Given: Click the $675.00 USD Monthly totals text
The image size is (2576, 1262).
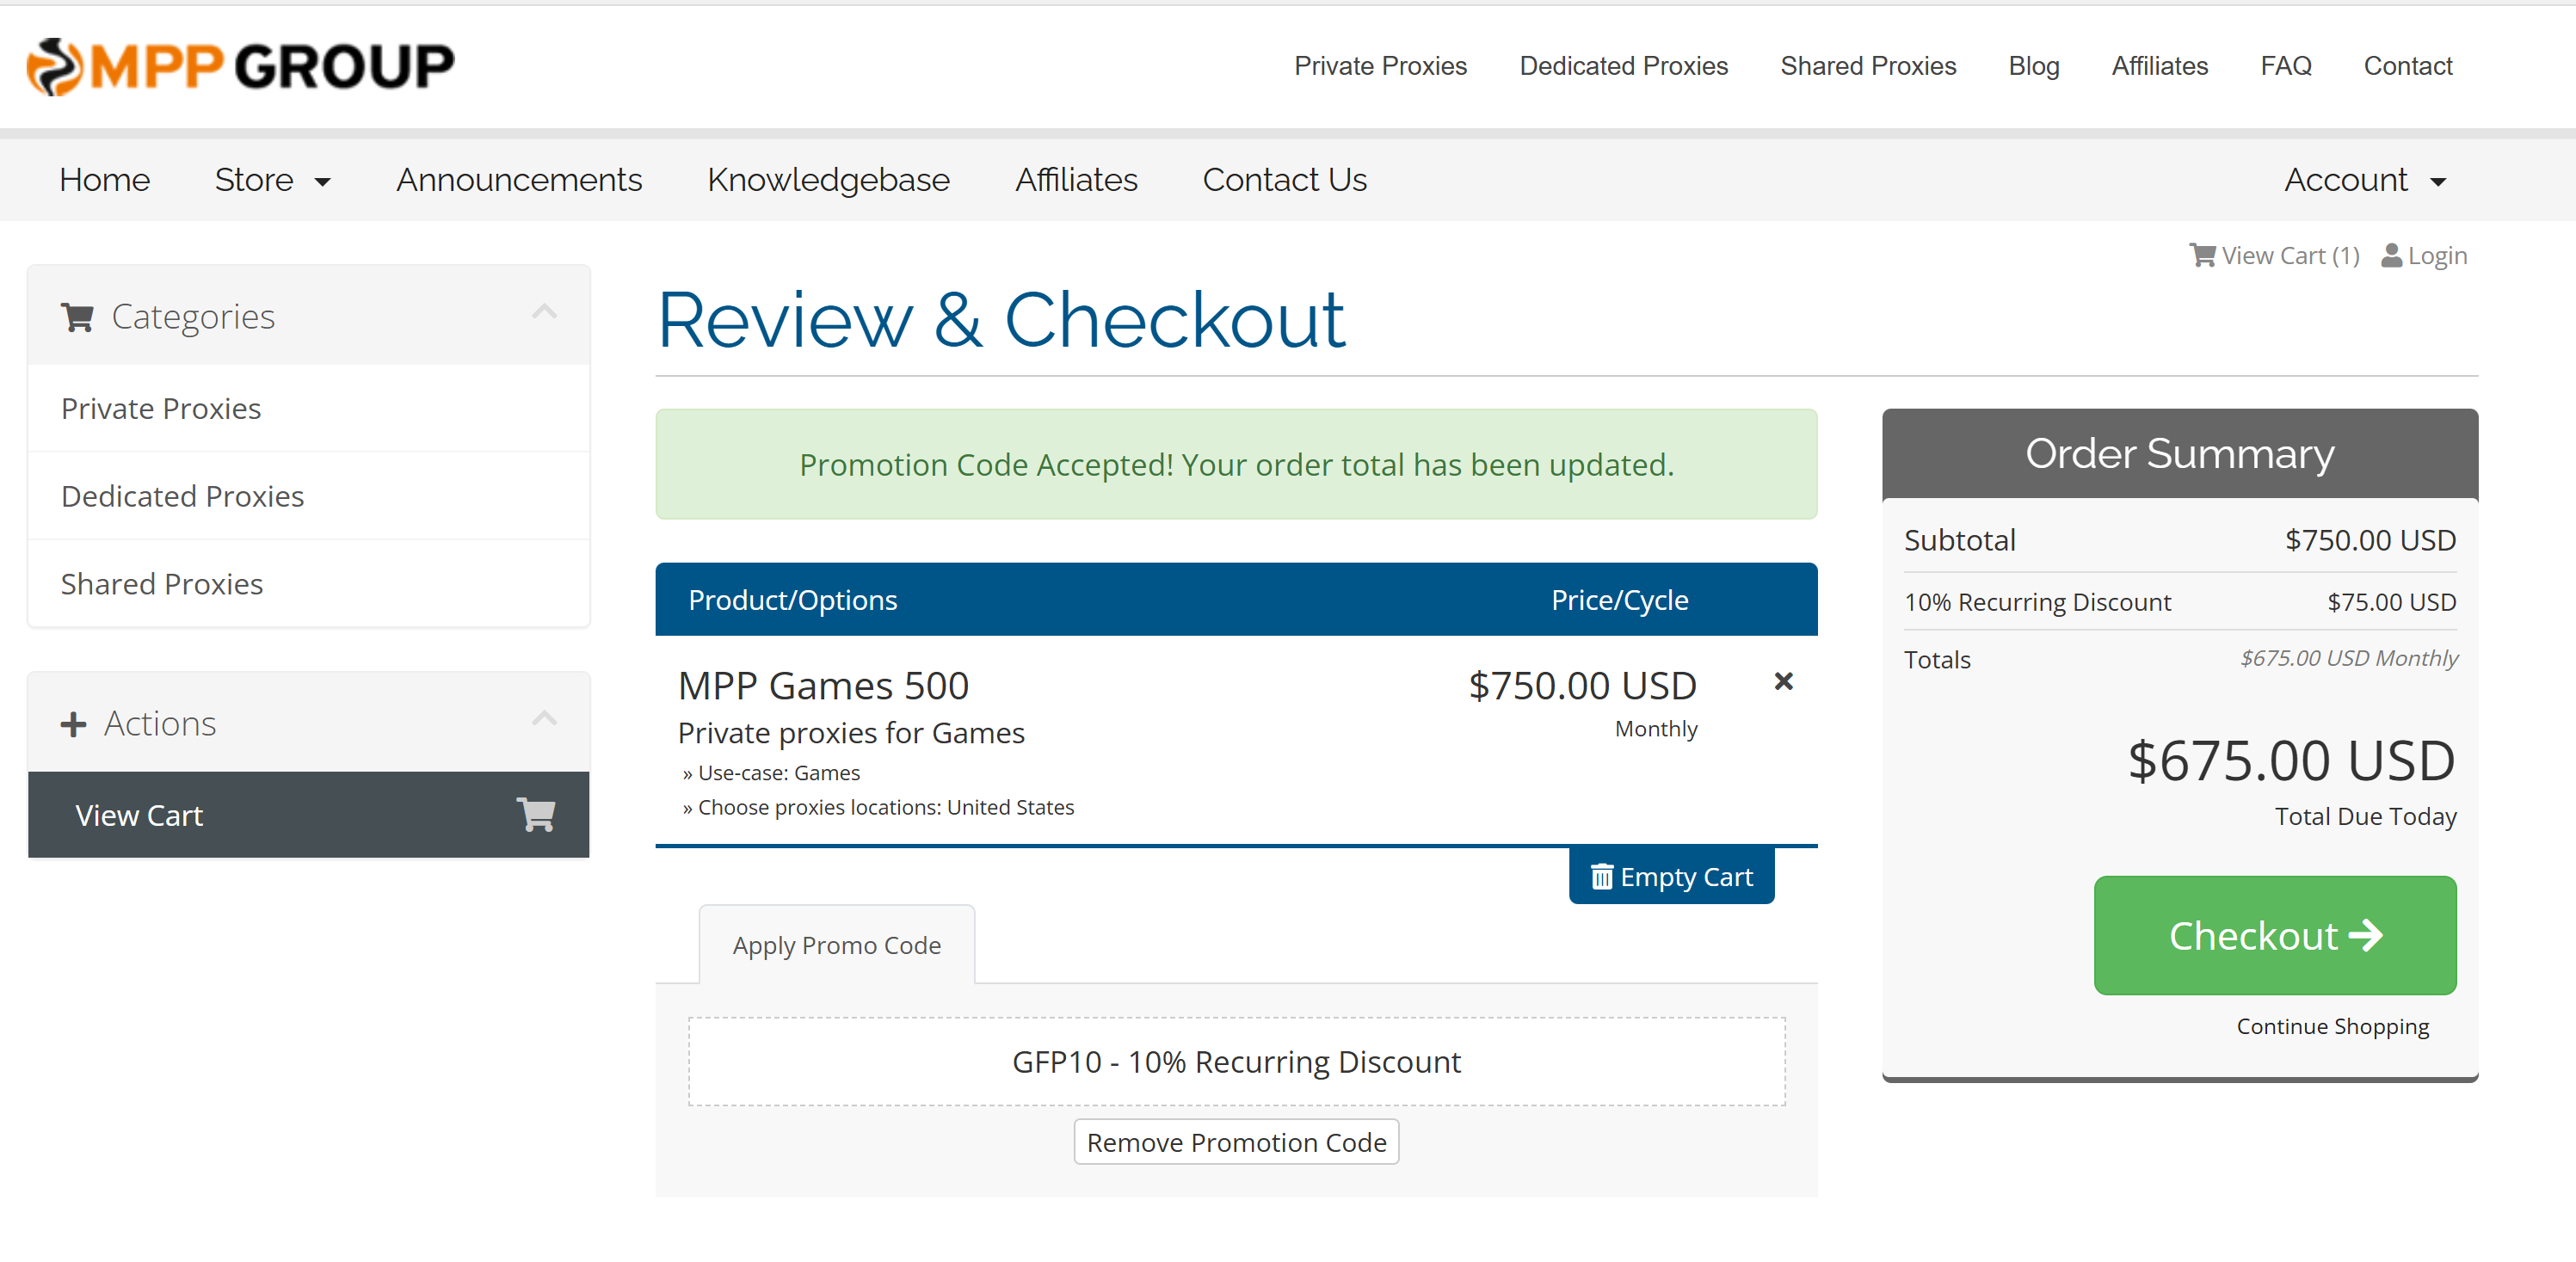Looking at the screenshot, I should pyautogui.click(x=2348, y=658).
